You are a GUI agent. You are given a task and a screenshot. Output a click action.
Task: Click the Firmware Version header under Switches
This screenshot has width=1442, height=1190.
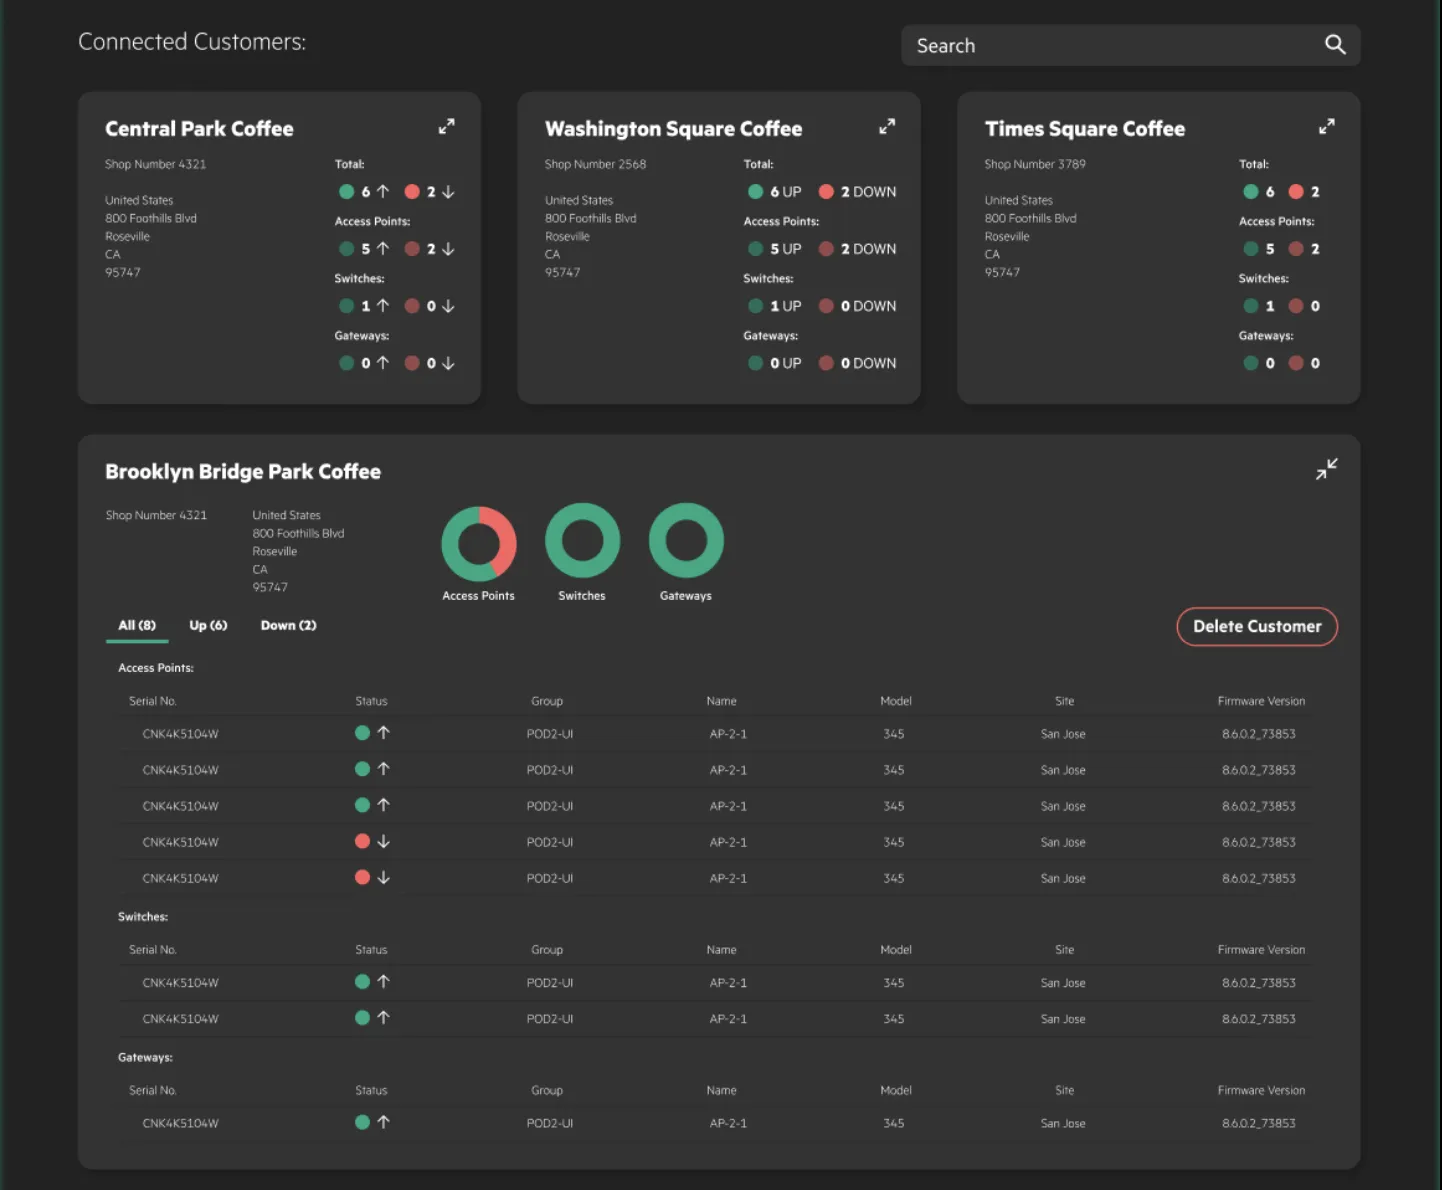click(x=1261, y=950)
